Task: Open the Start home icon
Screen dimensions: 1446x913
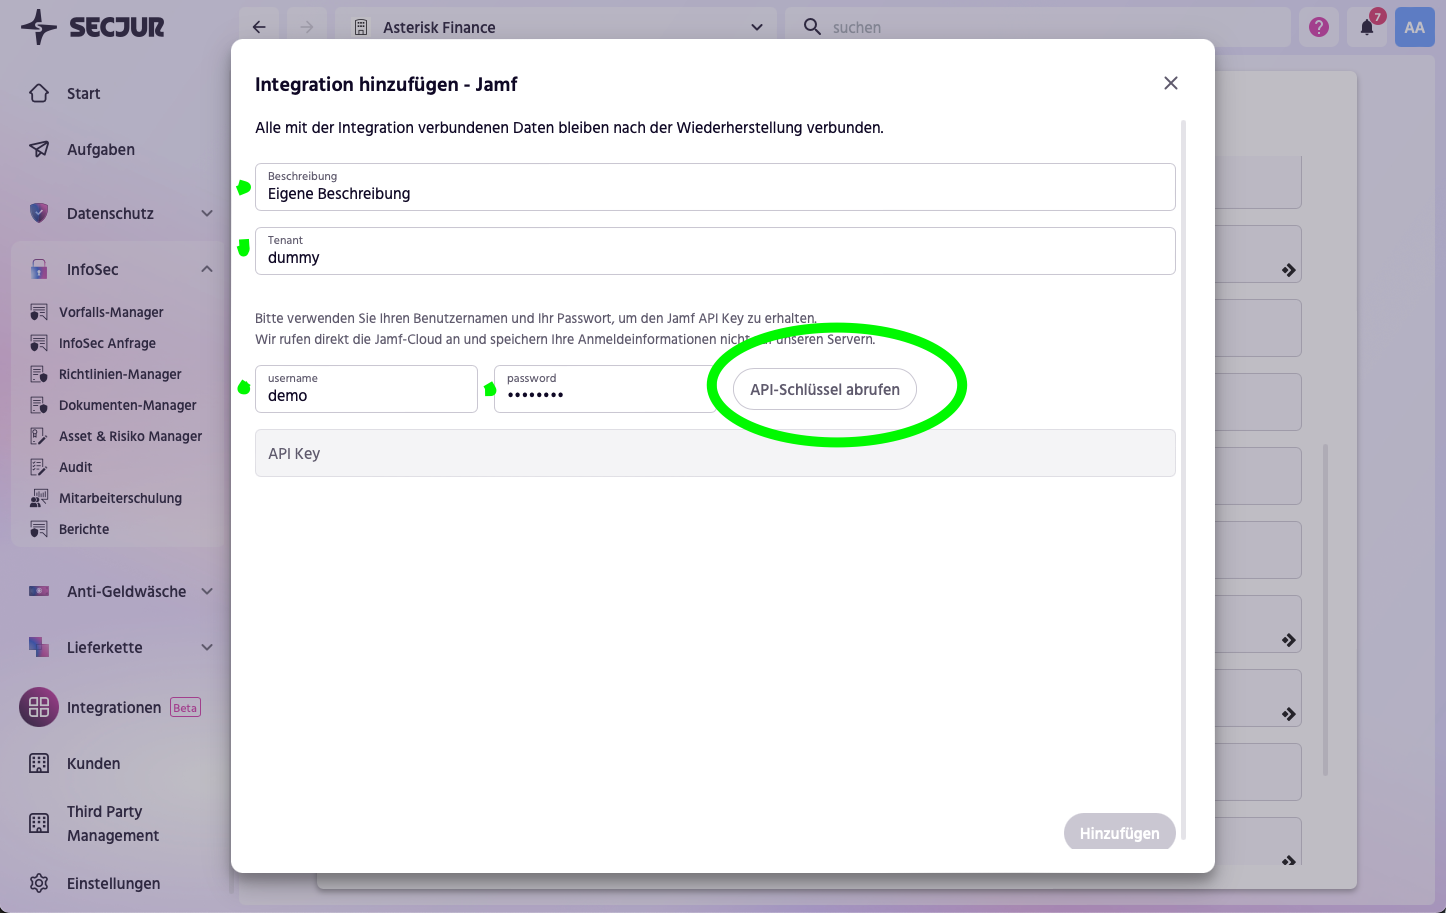Action: click(x=39, y=93)
